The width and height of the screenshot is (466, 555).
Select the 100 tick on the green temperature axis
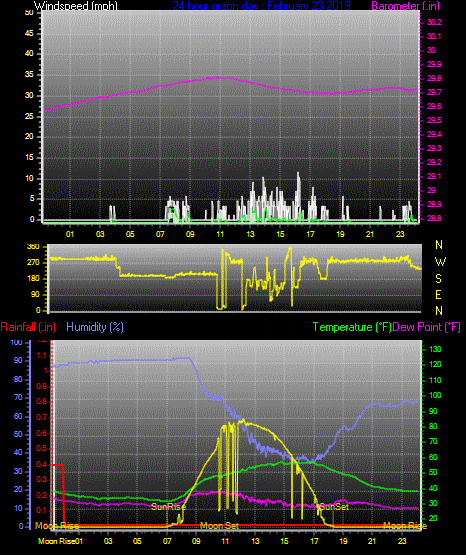[x=435, y=395]
